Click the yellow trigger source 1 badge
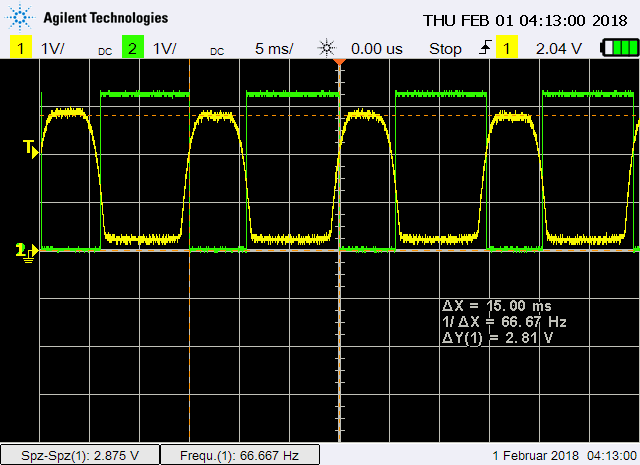Viewport: 640px width, 465px height. tap(508, 48)
